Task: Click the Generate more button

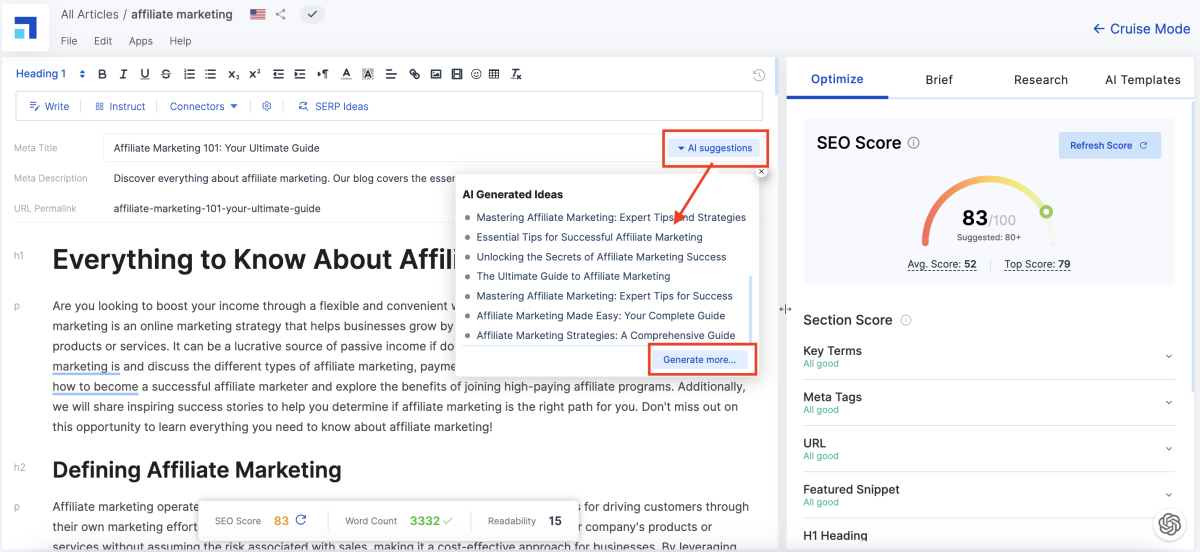Action: click(699, 359)
